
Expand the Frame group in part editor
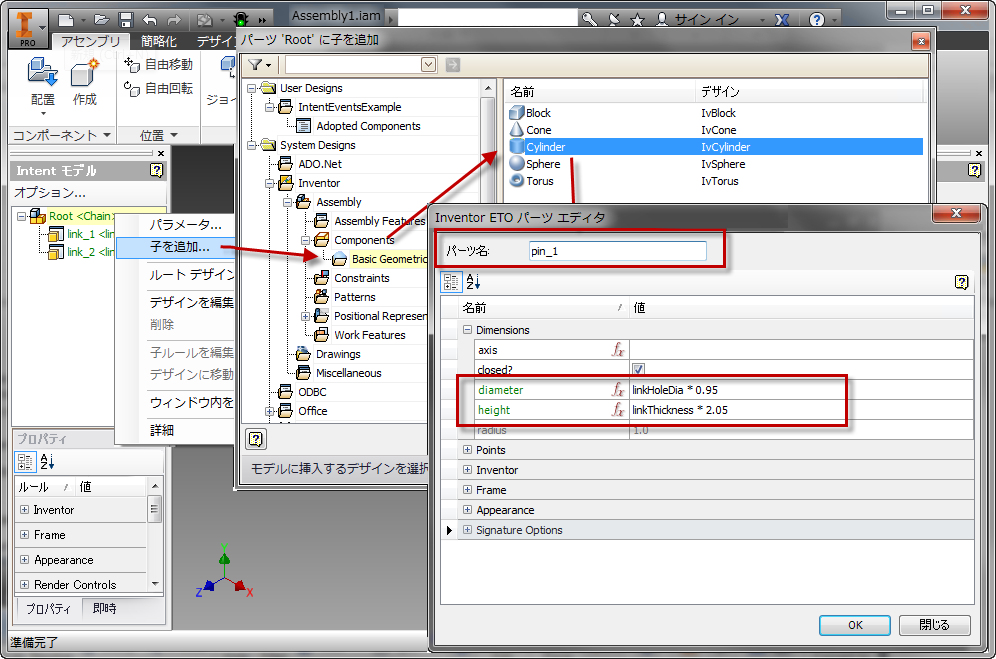[468, 489]
